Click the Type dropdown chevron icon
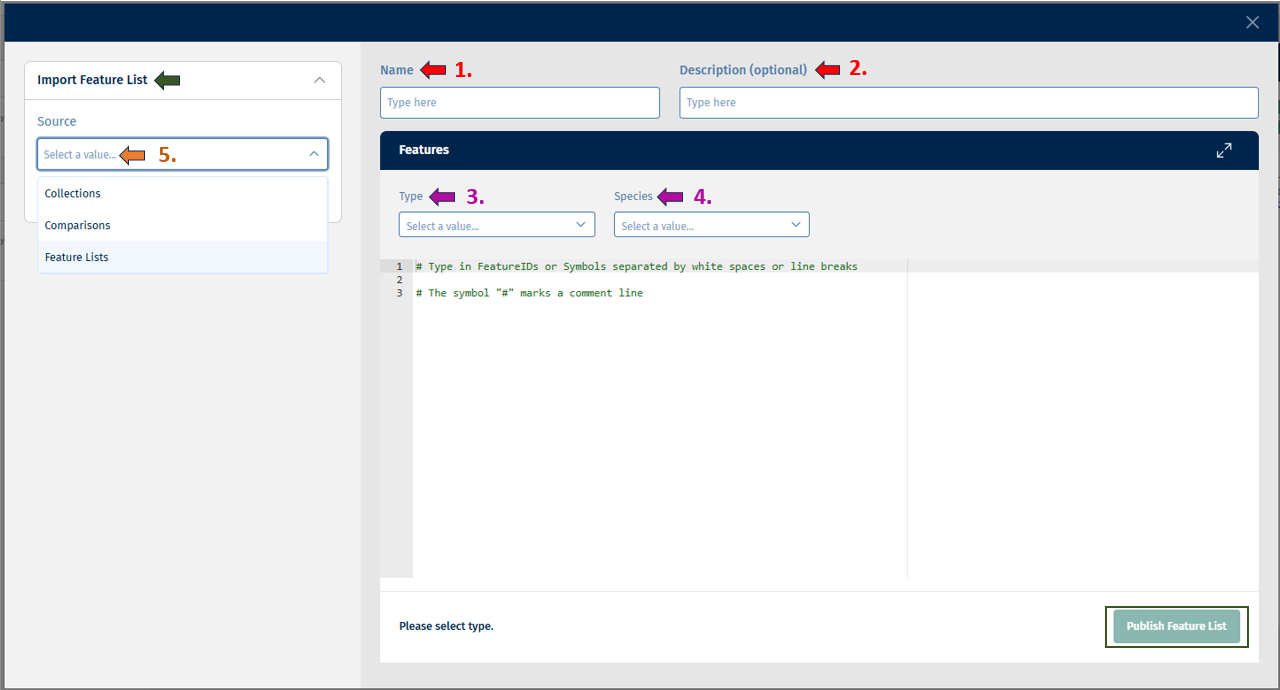Viewport: 1280px width, 690px height. (x=581, y=224)
